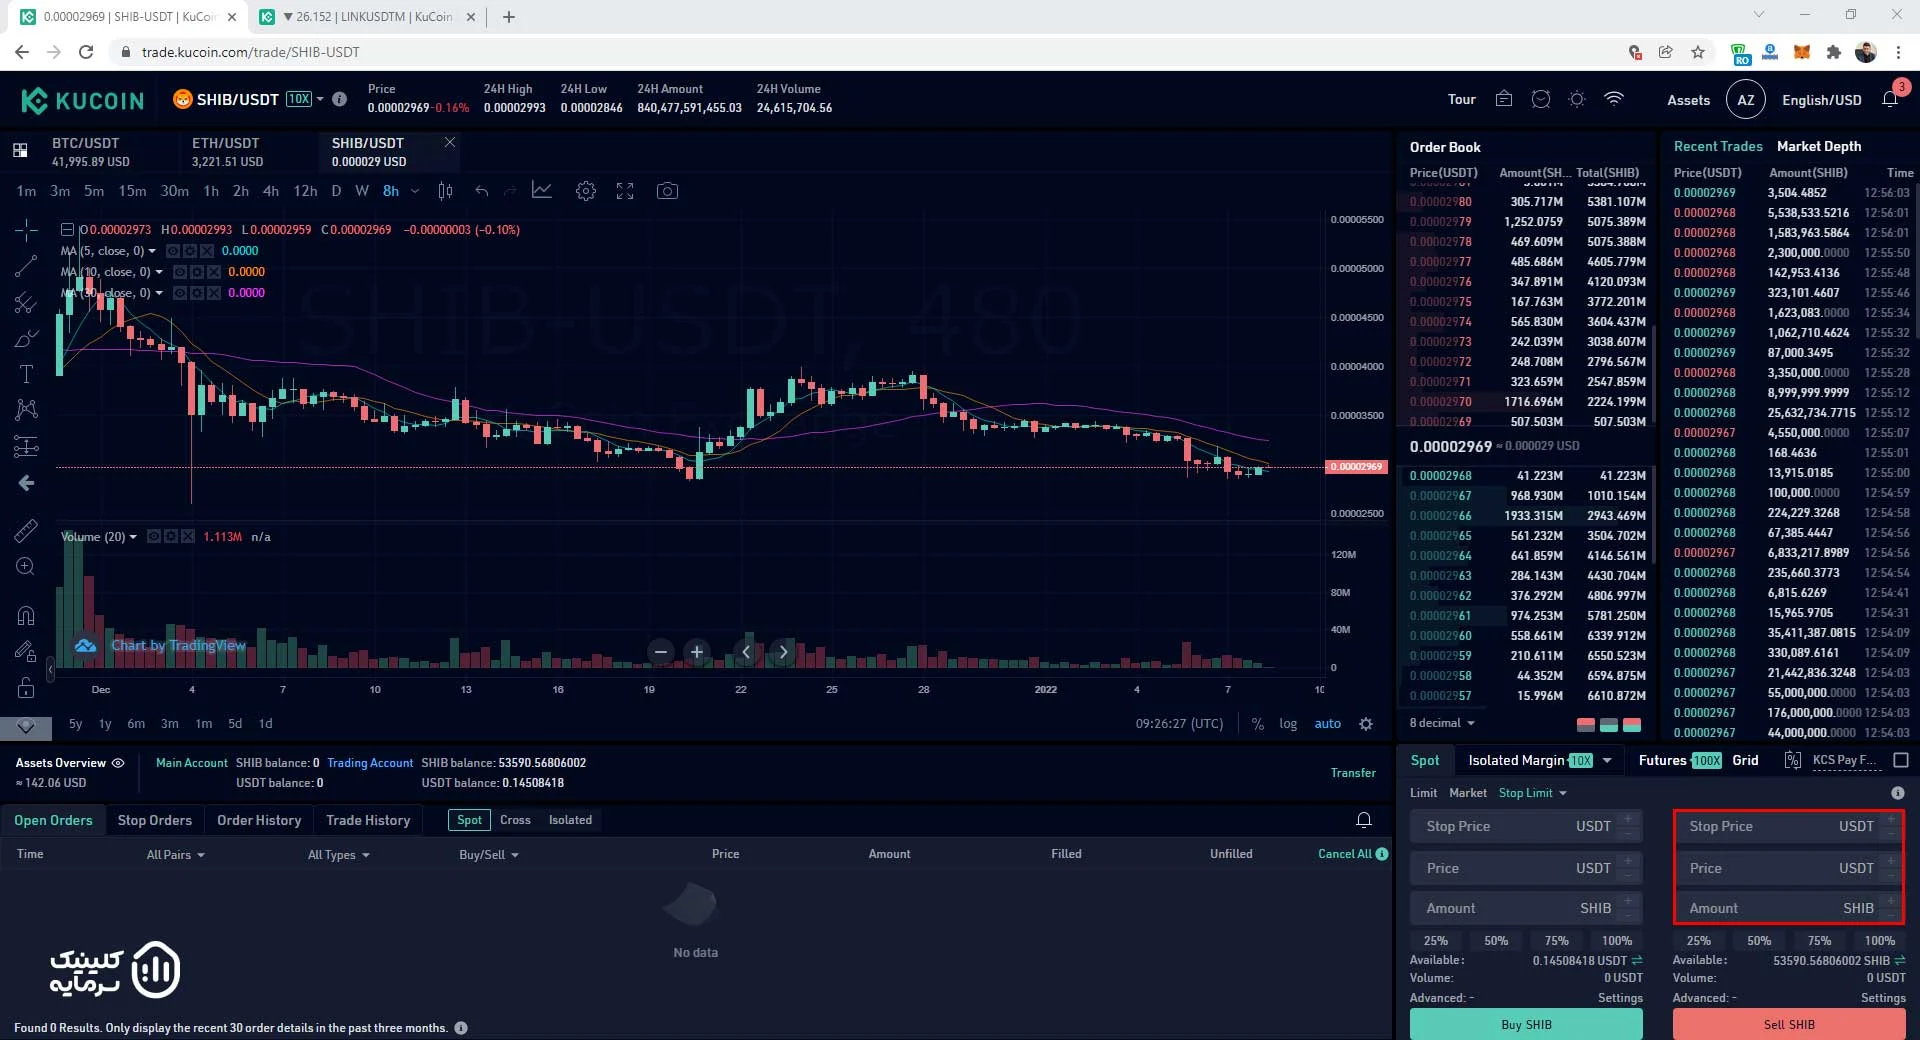The height and width of the screenshot is (1040, 1920).
Task: Switch theme with the sun icon
Action: coord(1577,99)
